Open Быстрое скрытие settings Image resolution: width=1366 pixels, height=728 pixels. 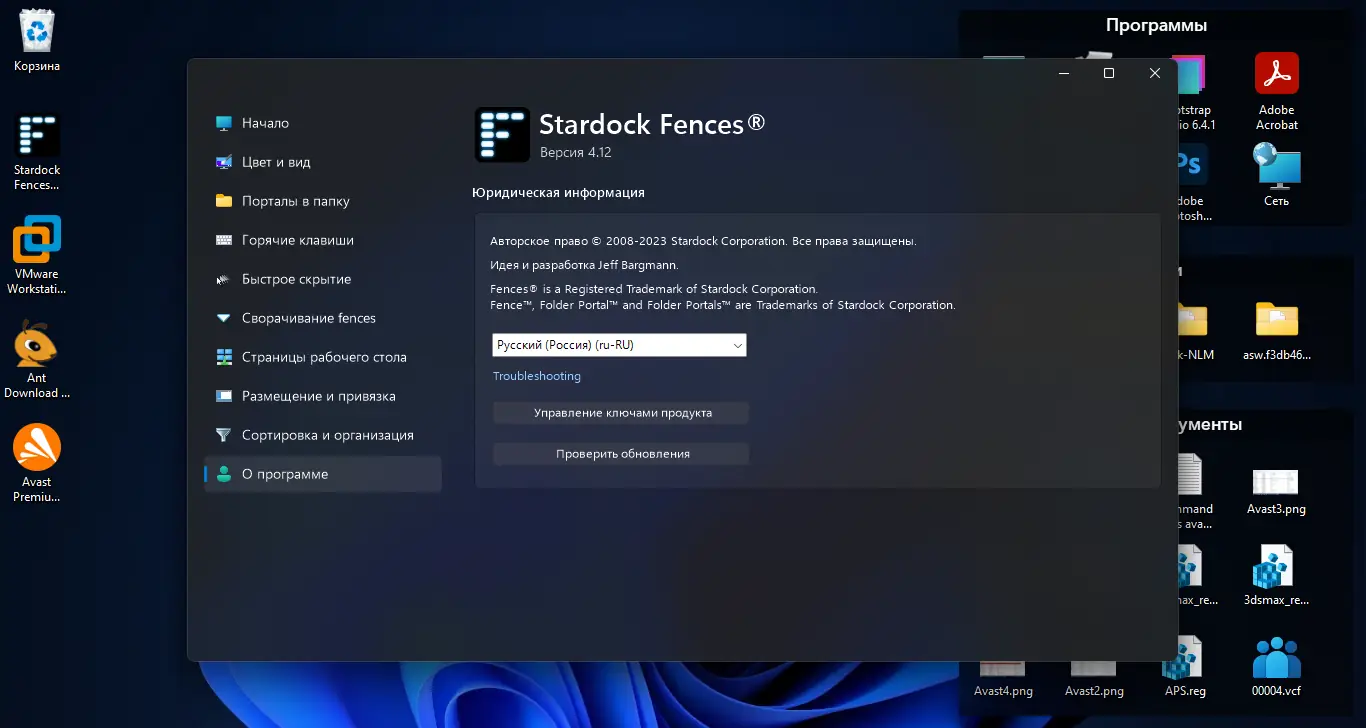[x=322, y=279]
